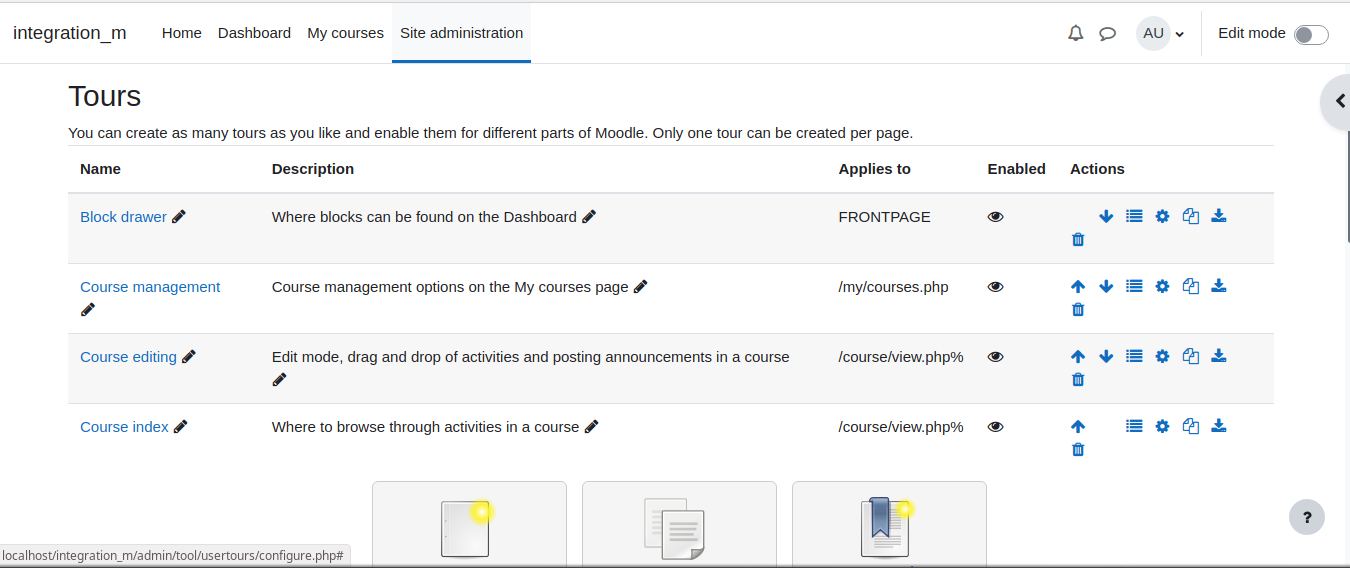
Task: Move the Block drawer tour down
Action: [1106, 216]
